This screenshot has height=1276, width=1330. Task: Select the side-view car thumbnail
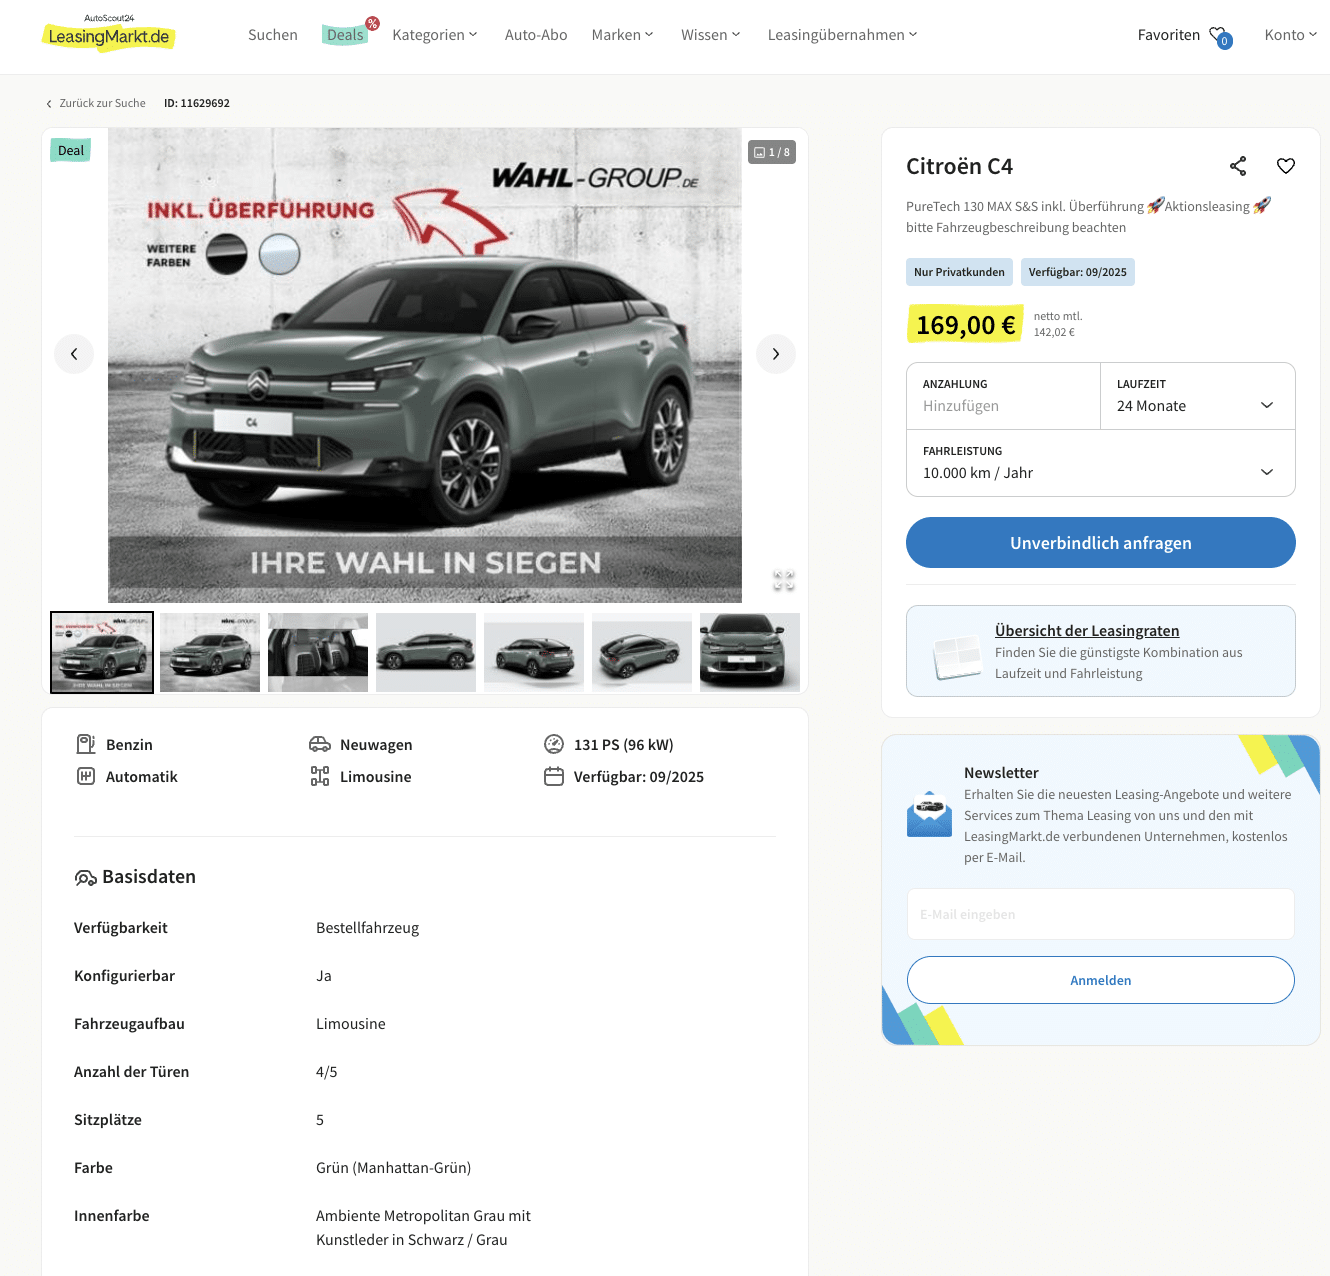[426, 652]
